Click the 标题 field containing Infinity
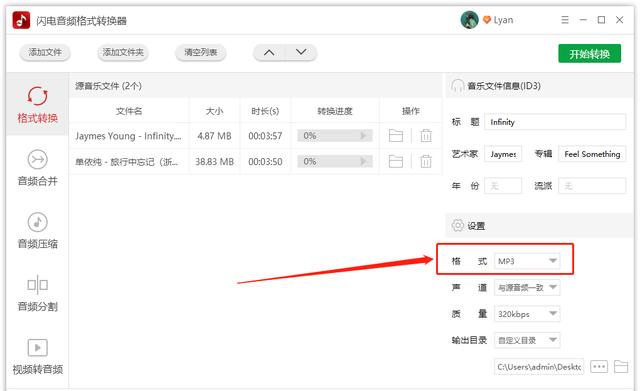Screen dimensions: 640x391 555,122
